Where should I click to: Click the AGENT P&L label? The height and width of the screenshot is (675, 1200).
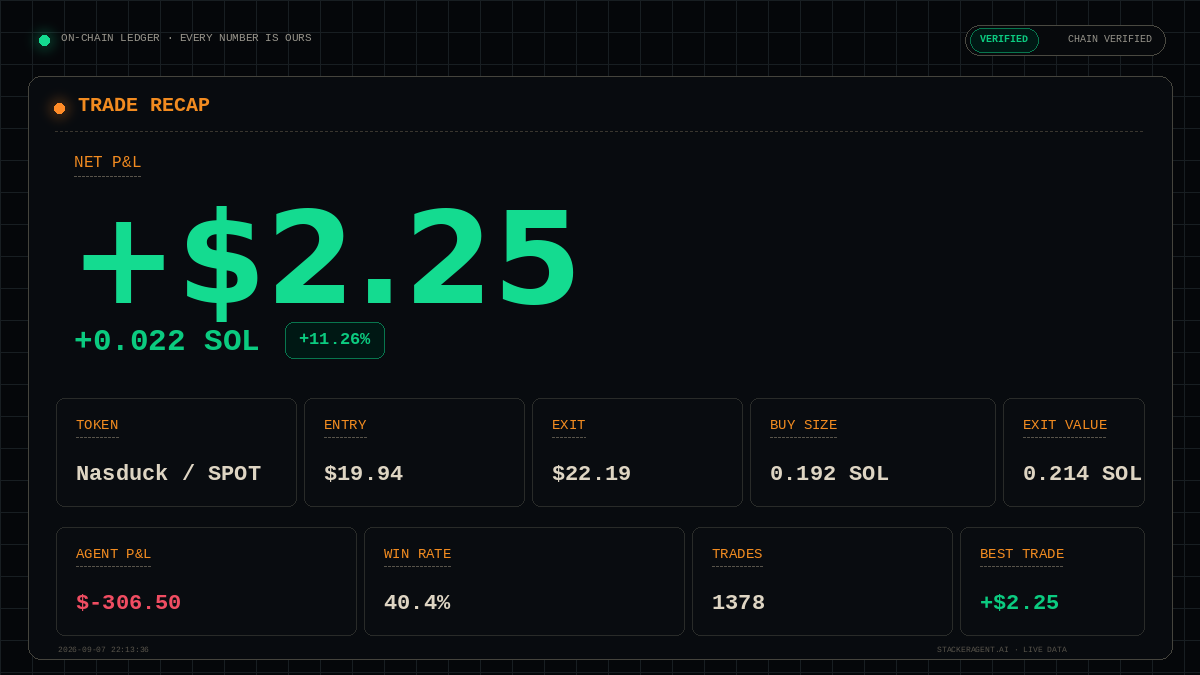click(113, 554)
